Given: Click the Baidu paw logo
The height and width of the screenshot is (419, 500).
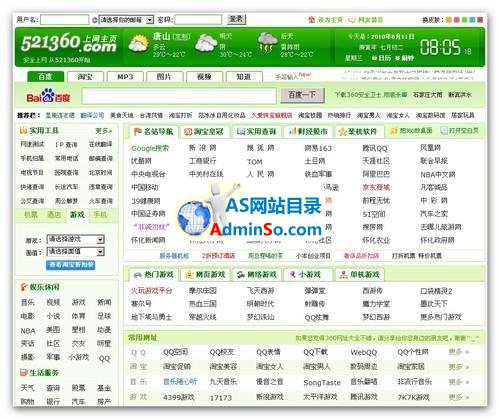Looking at the screenshot, I should click(x=48, y=95).
